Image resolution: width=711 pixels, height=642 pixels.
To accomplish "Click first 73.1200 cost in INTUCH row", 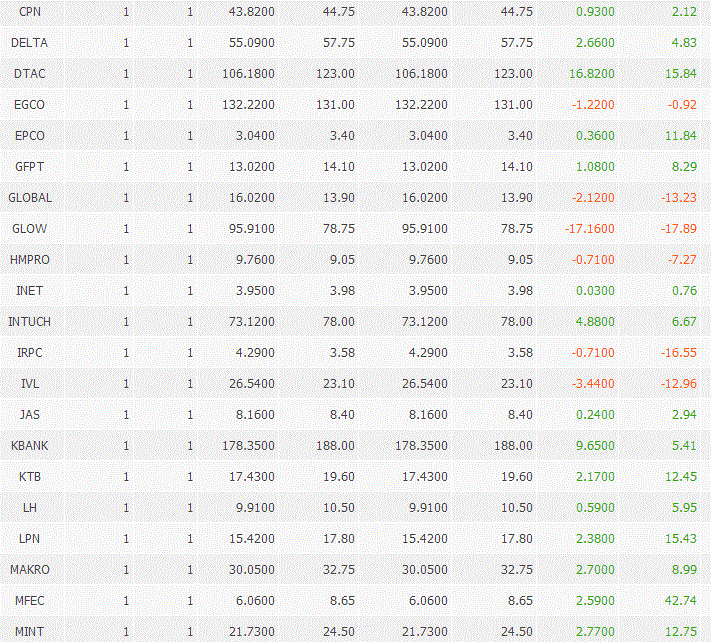I will coord(252,321).
